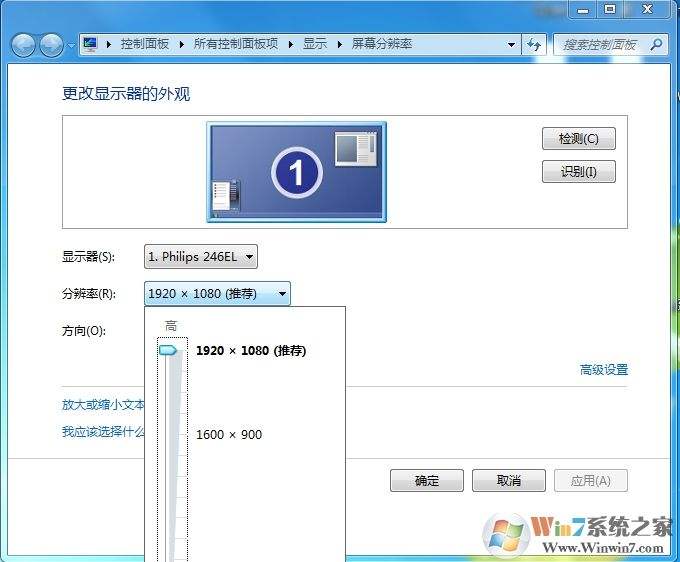The height and width of the screenshot is (562, 680).
Task: Select monitor 1 preview thumbnail
Action: 296,172
